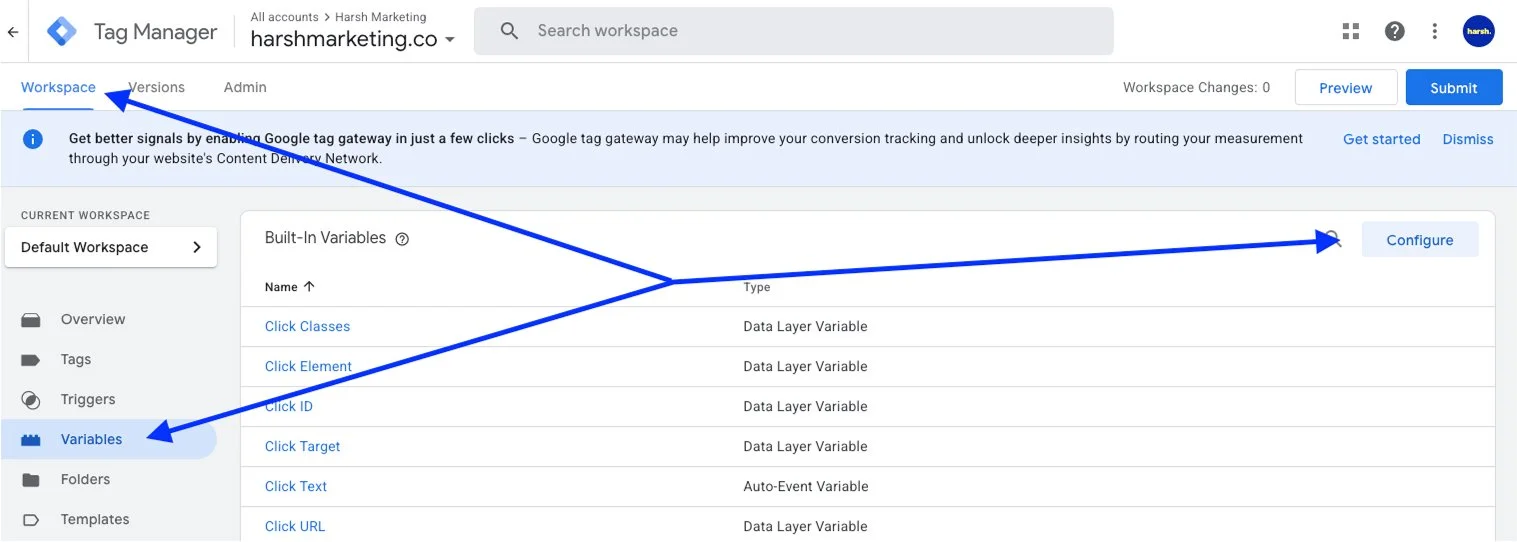Click the Variables sidebar icon
Viewport: 1517px width, 542px height.
tap(31, 440)
